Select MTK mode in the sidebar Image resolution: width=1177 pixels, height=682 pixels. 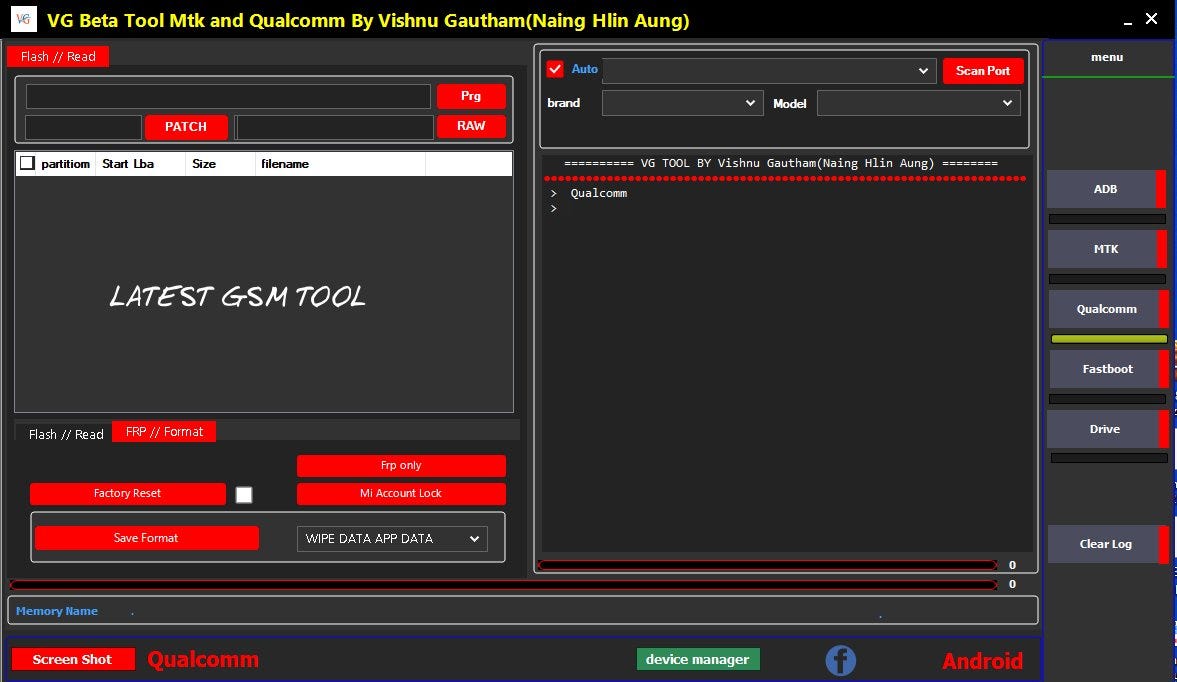[1106, 249]
